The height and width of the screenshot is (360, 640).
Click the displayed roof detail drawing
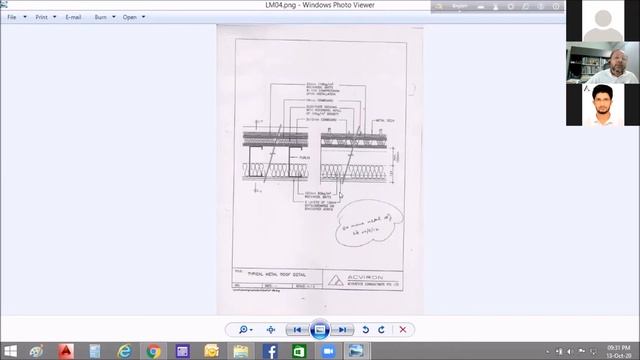(x=320, y=169)
